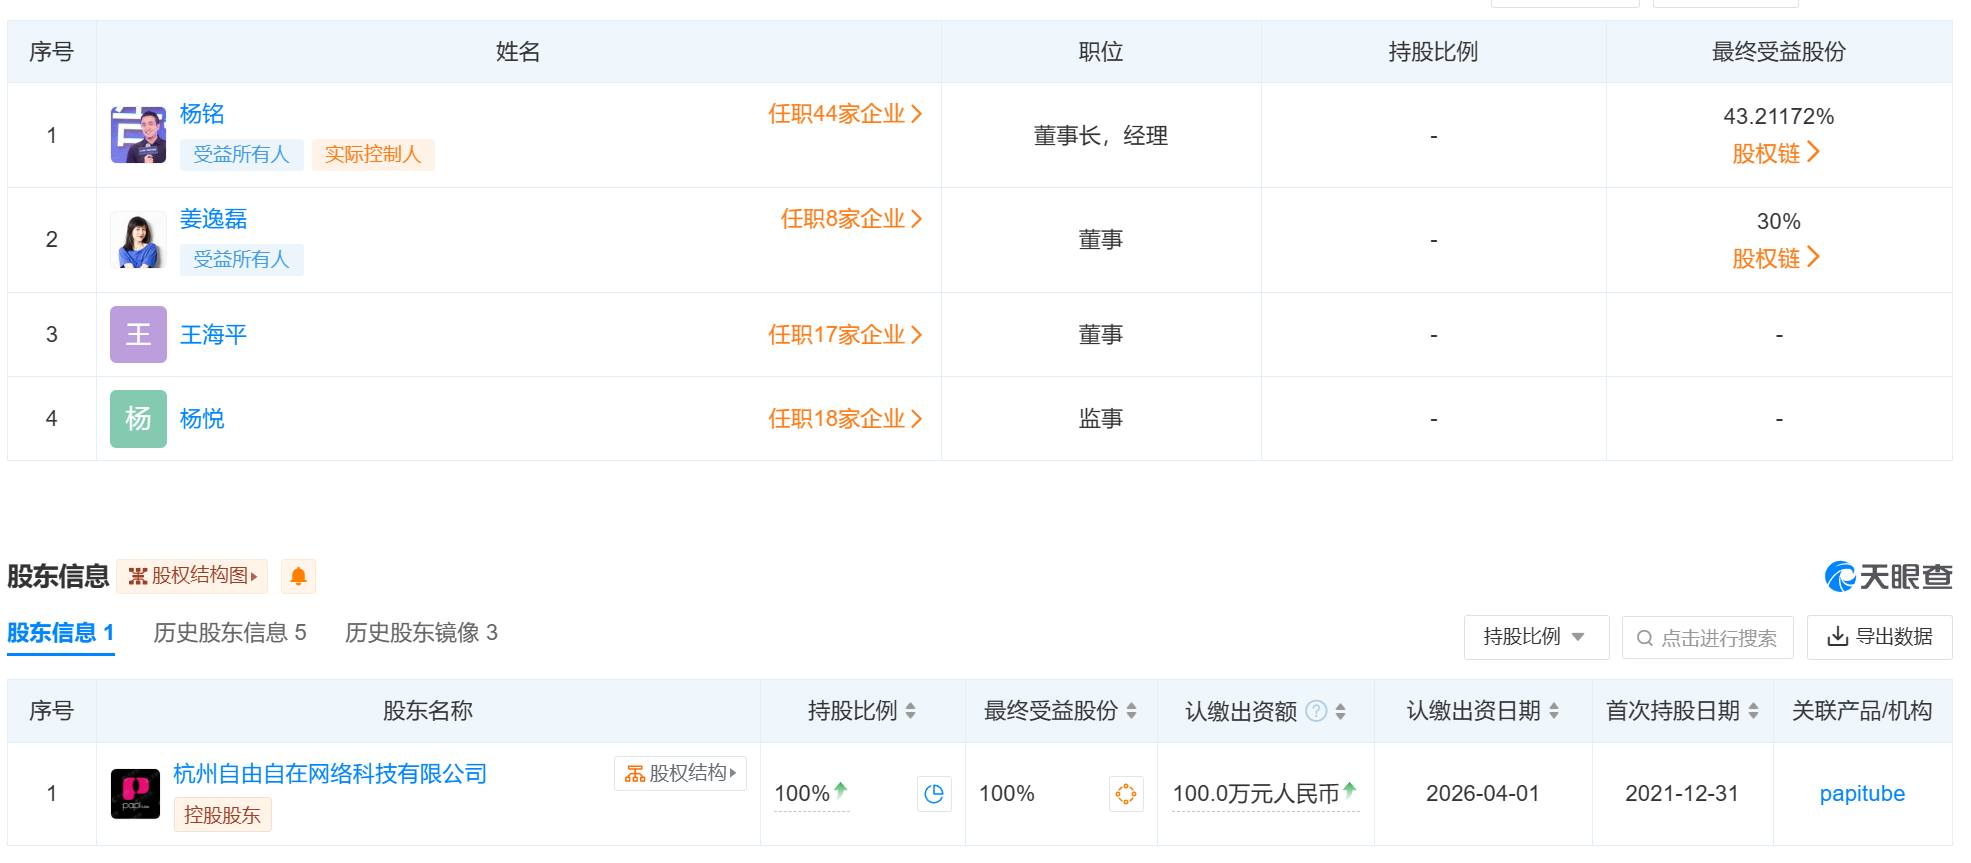This screenshot has height=863, width=1971.
Task: Expand the 股权结构图 button
Action: pyautogui.click(x=192, y=576)
